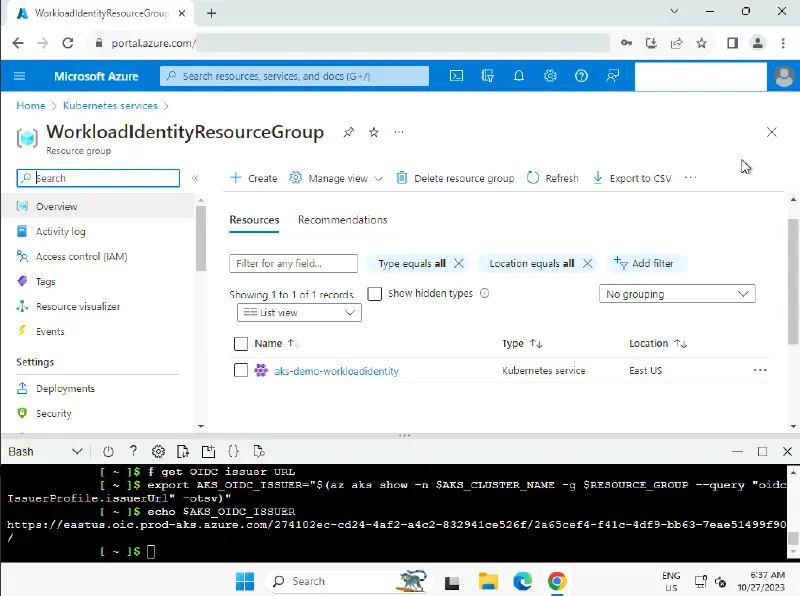The image size is (800, 596).
Task: Open the Azure notifications bell
Action: click(519, 76)
